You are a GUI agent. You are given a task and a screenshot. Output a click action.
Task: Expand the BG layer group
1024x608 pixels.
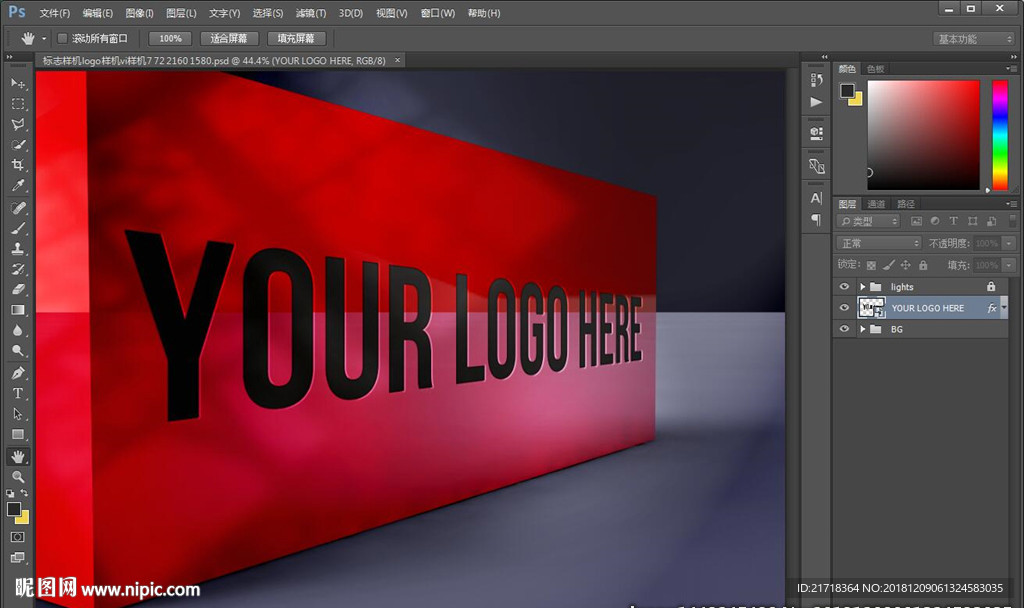point(862,329)
